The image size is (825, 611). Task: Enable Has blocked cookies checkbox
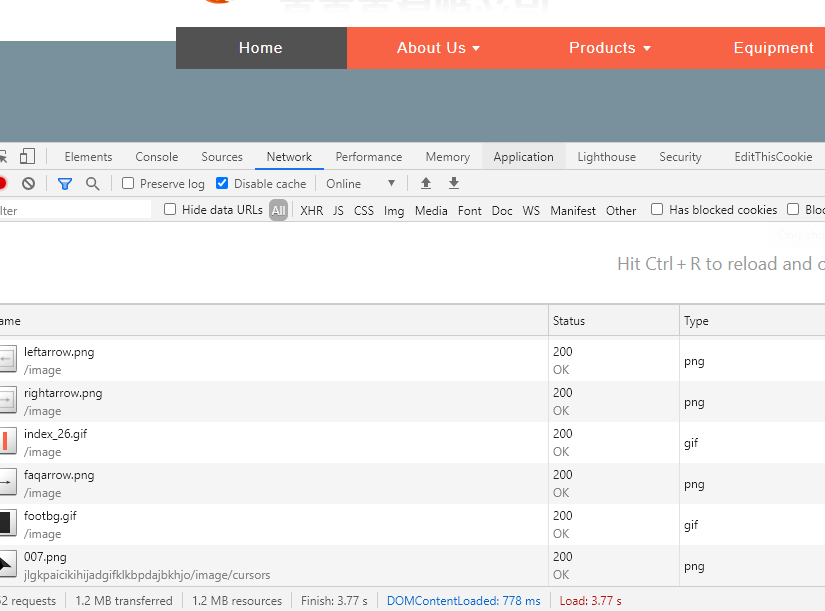tap(657, 210)
